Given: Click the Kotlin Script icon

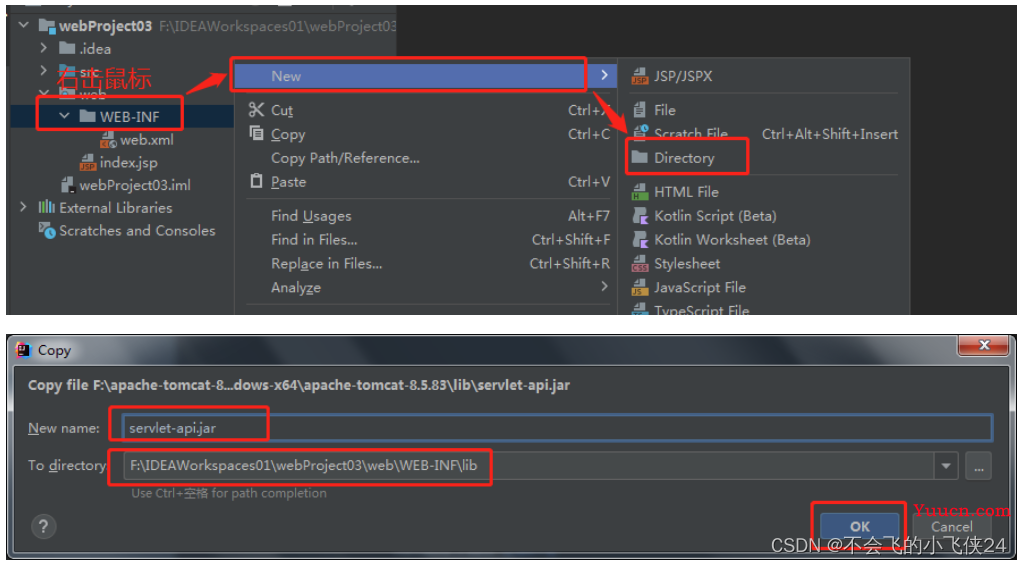Looking at the screenshot, I should coord(639,216).
